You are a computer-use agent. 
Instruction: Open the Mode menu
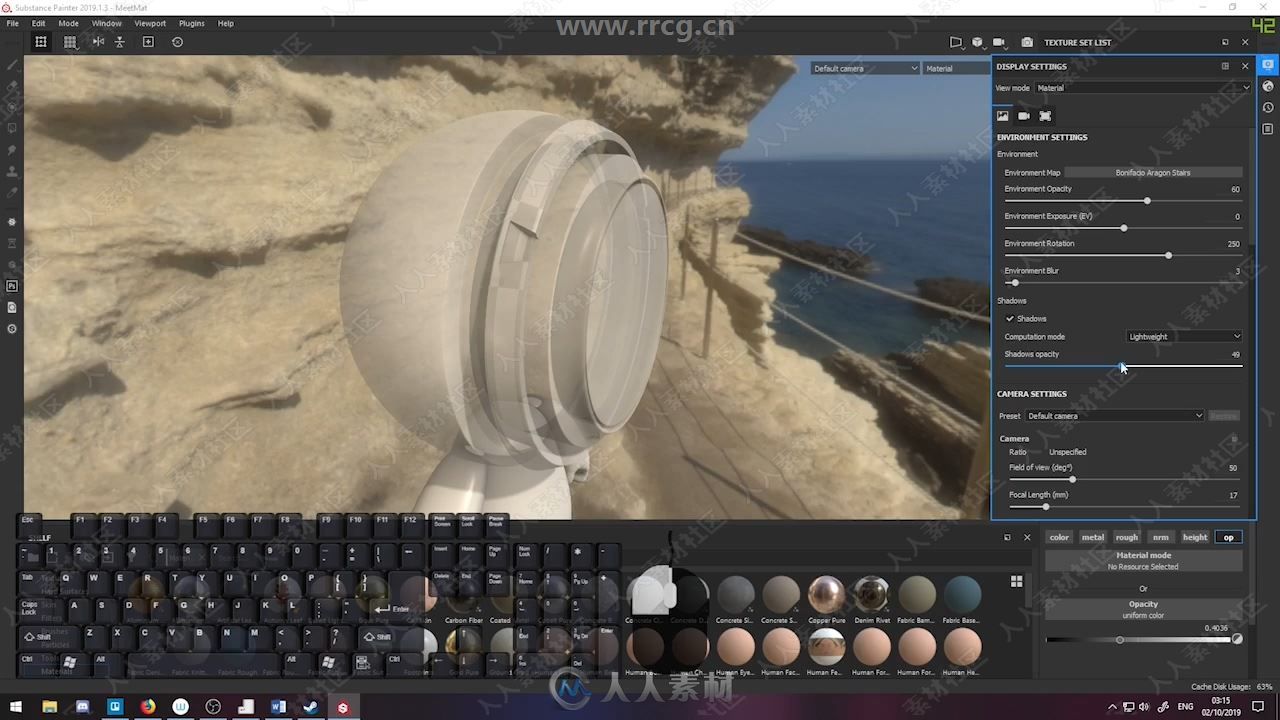click(68, 23)
